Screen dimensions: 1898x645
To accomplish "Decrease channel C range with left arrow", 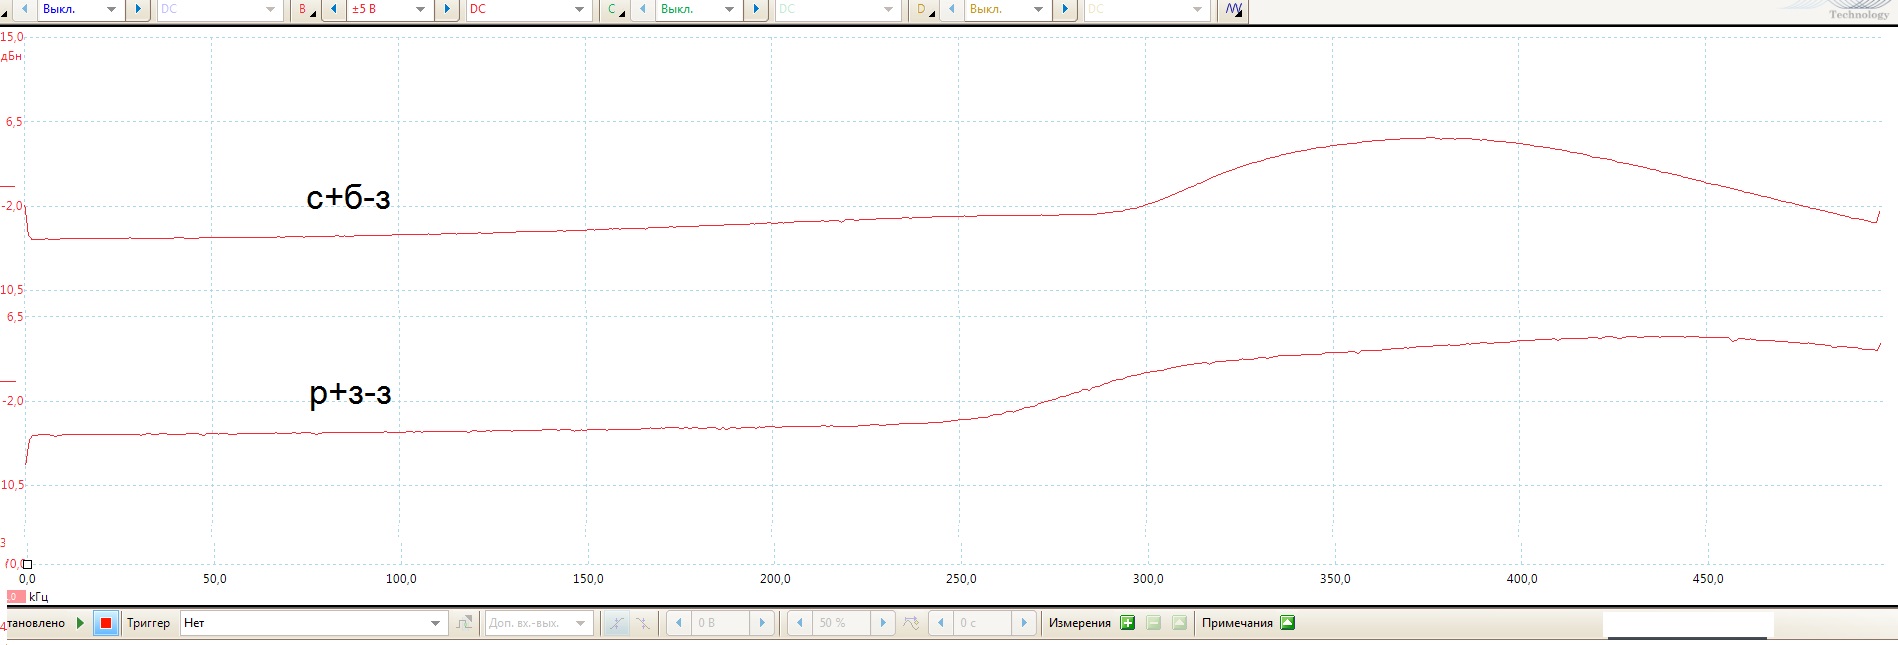I will coord(642,10).
